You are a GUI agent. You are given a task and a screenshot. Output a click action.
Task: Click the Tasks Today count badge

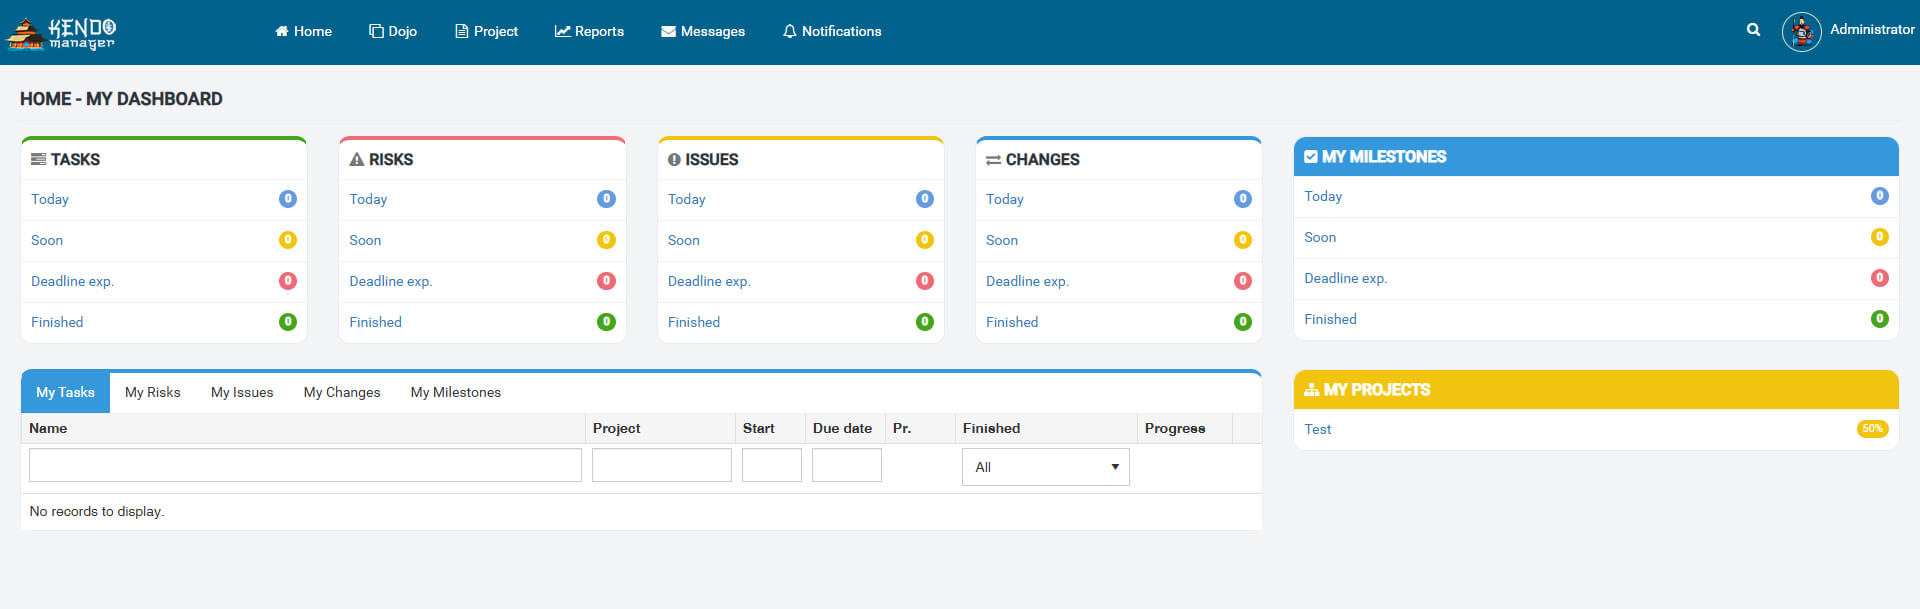point(288,199)
